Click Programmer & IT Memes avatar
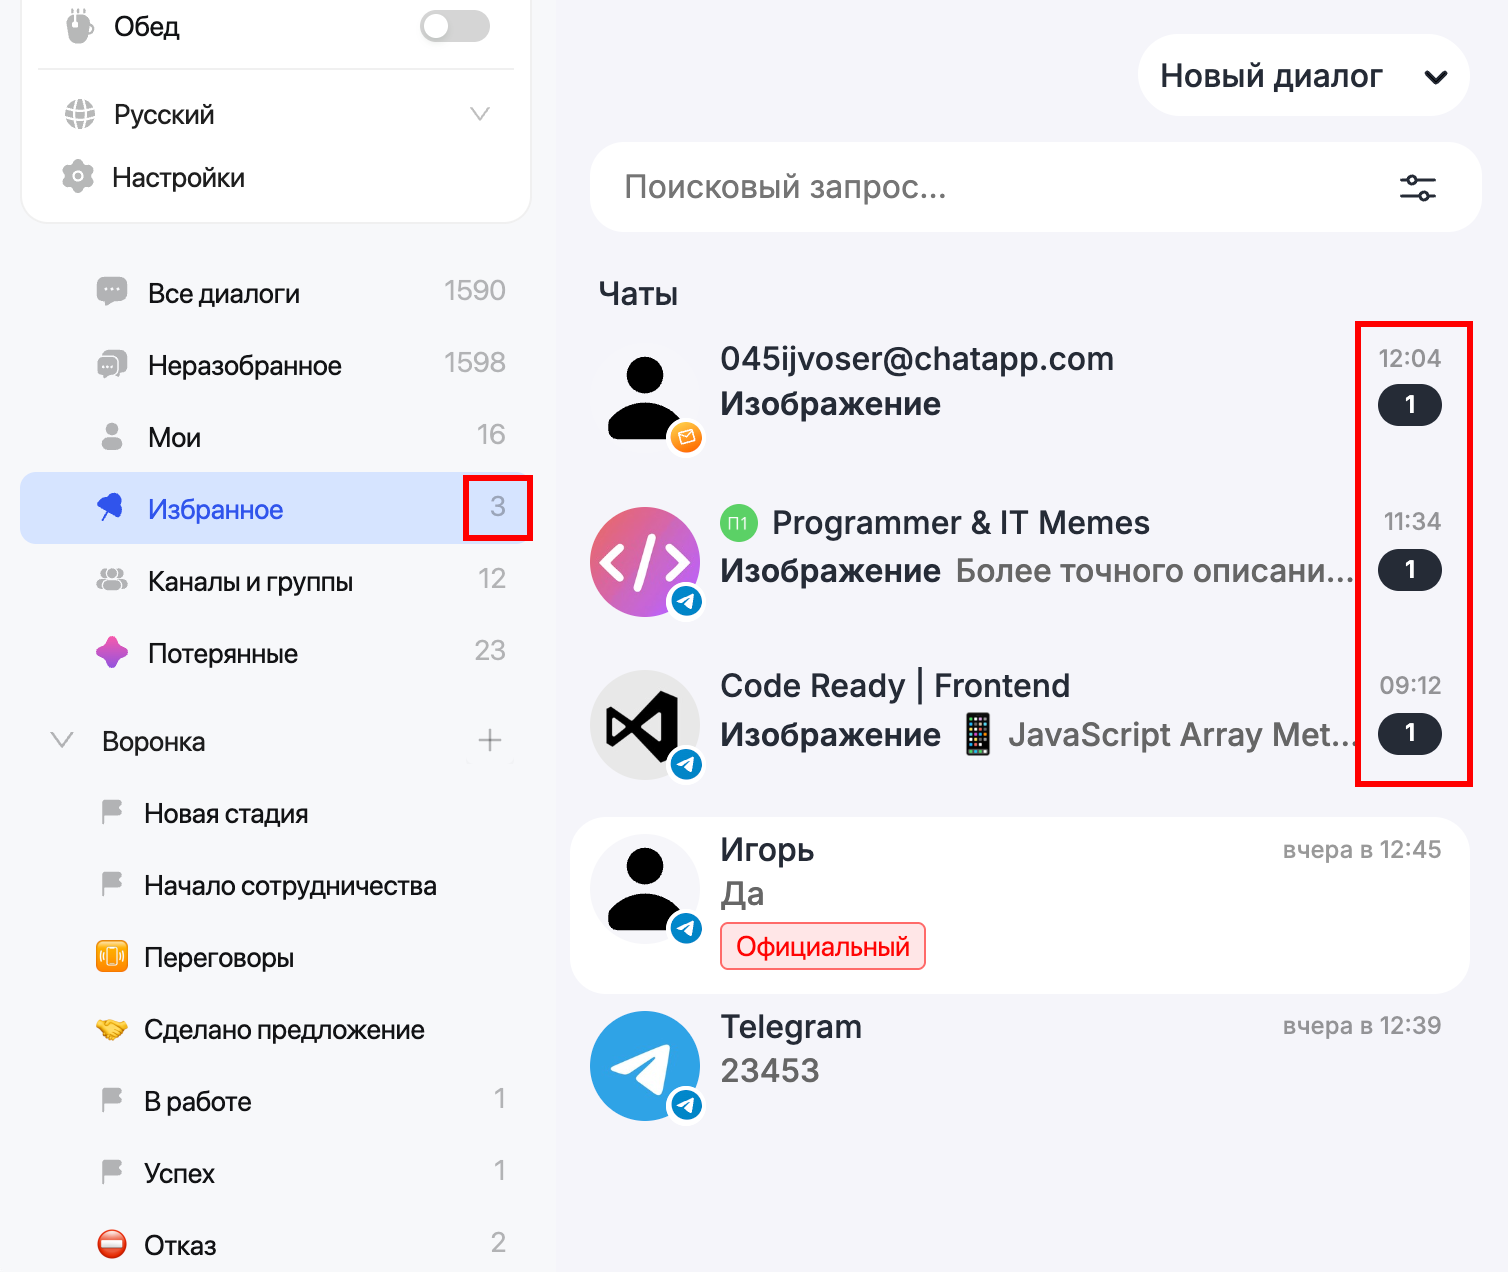The height and width of the screenshot is (1272, 1508). [645, 562]
